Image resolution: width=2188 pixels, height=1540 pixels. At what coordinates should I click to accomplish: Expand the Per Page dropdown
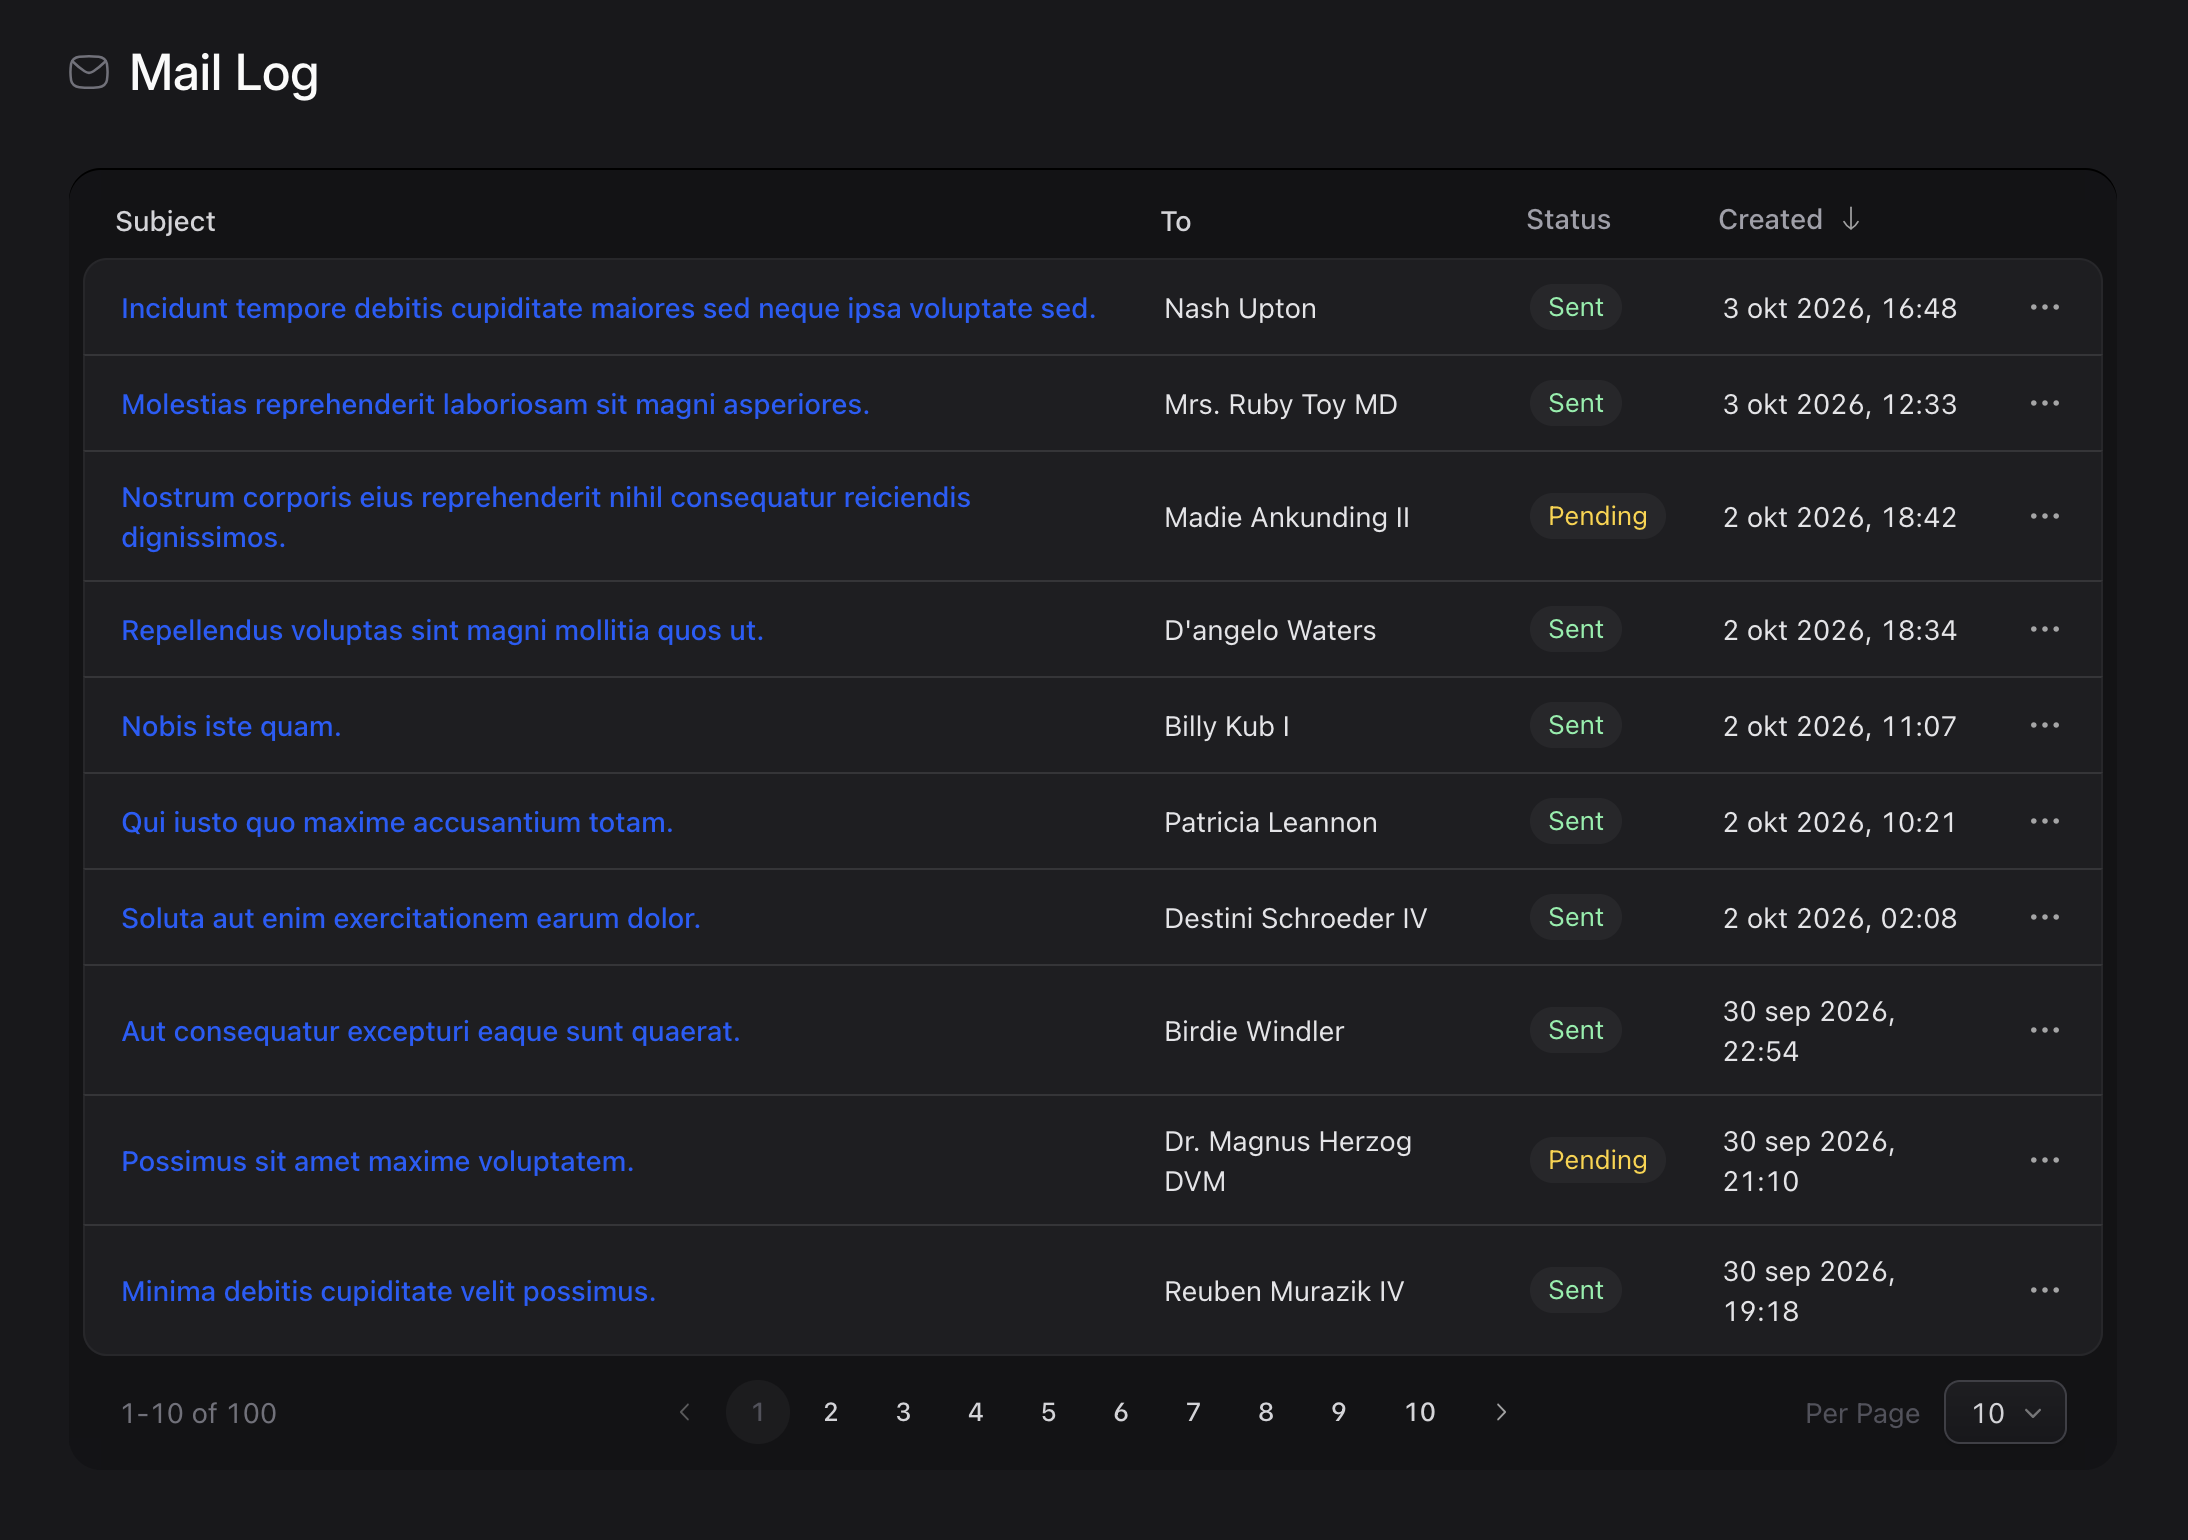click(x=2005, y=1412)
